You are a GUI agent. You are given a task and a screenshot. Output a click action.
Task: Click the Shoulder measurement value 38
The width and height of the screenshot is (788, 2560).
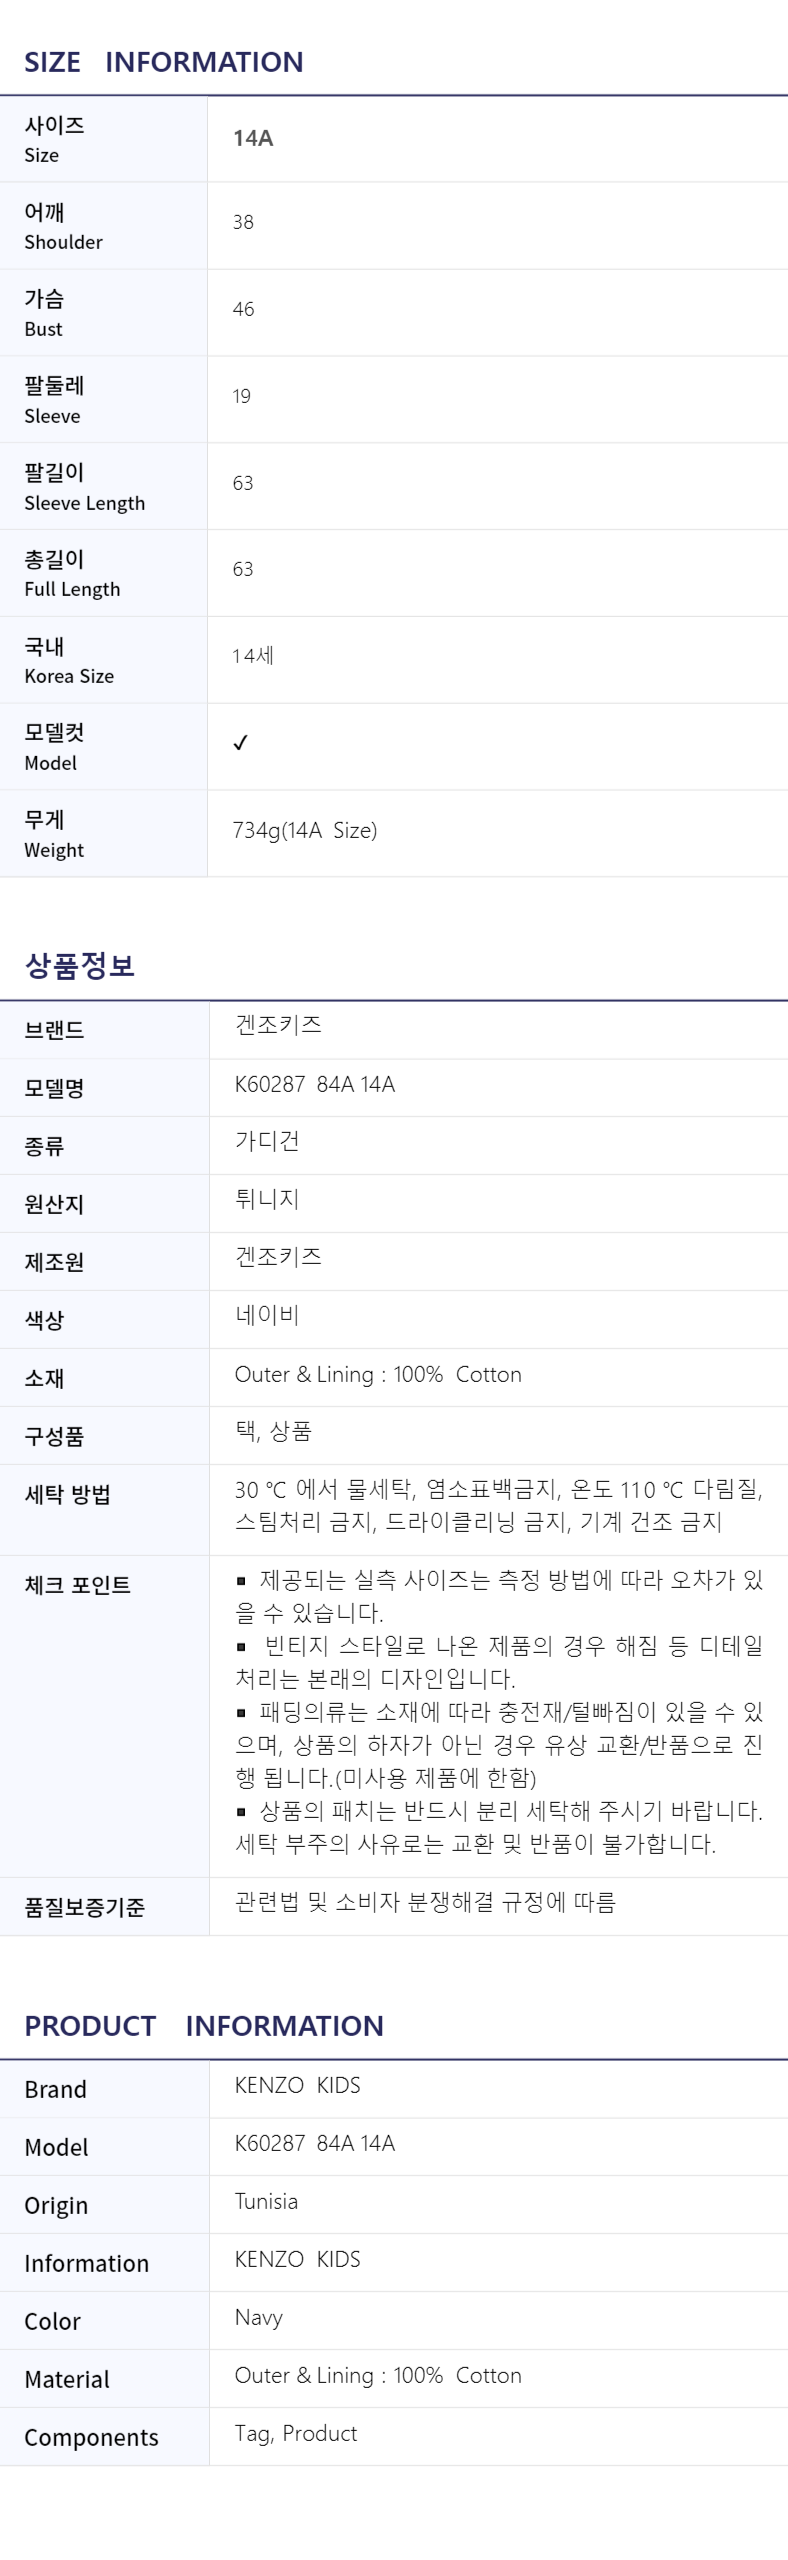[243, 222]
